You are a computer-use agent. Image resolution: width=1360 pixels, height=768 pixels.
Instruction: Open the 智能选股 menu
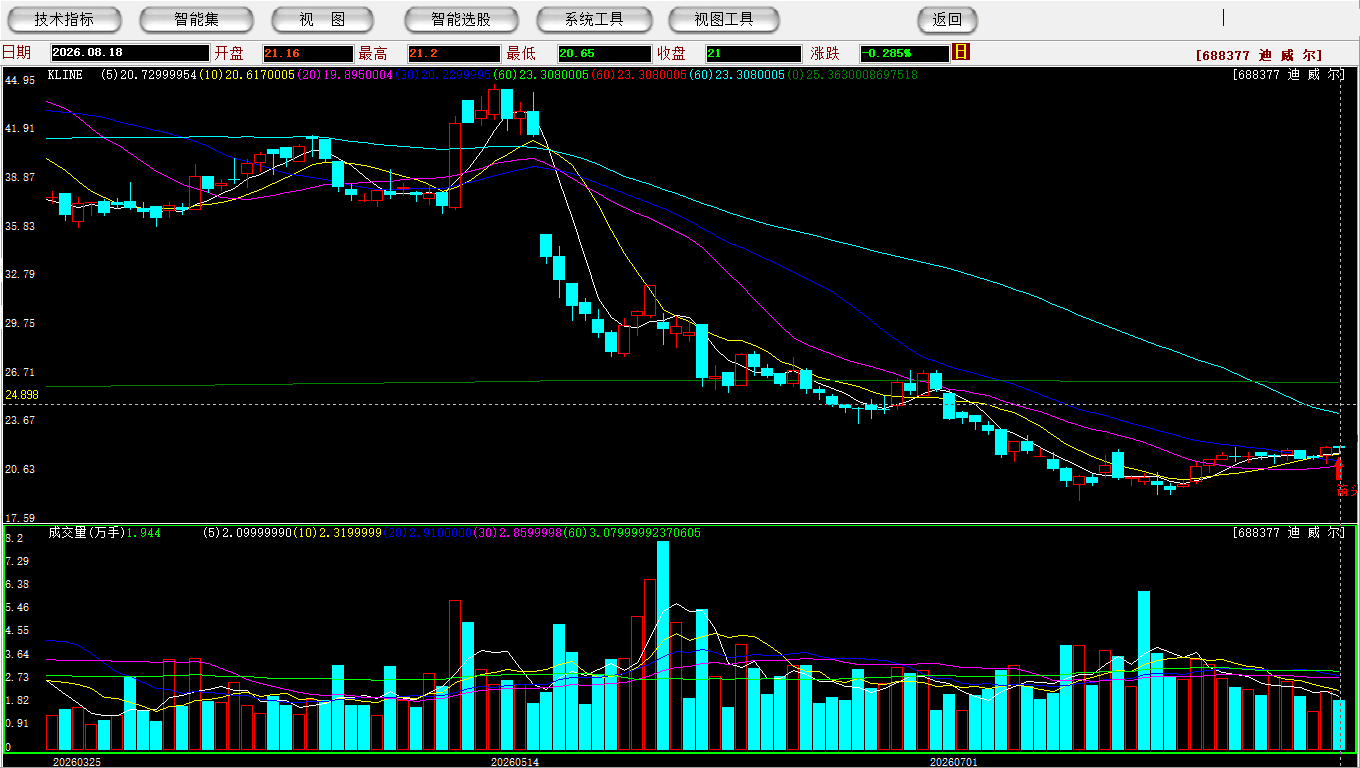(461, 20)
